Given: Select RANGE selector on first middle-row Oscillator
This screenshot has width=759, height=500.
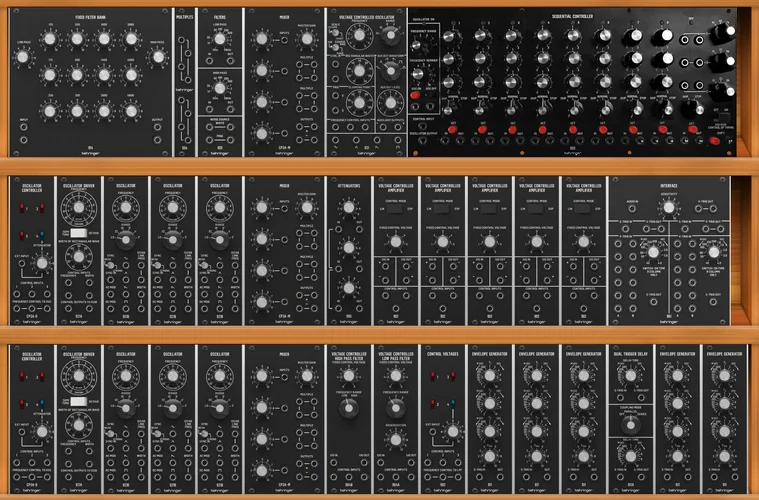Looking at the screenshot, I should (125, 239).
